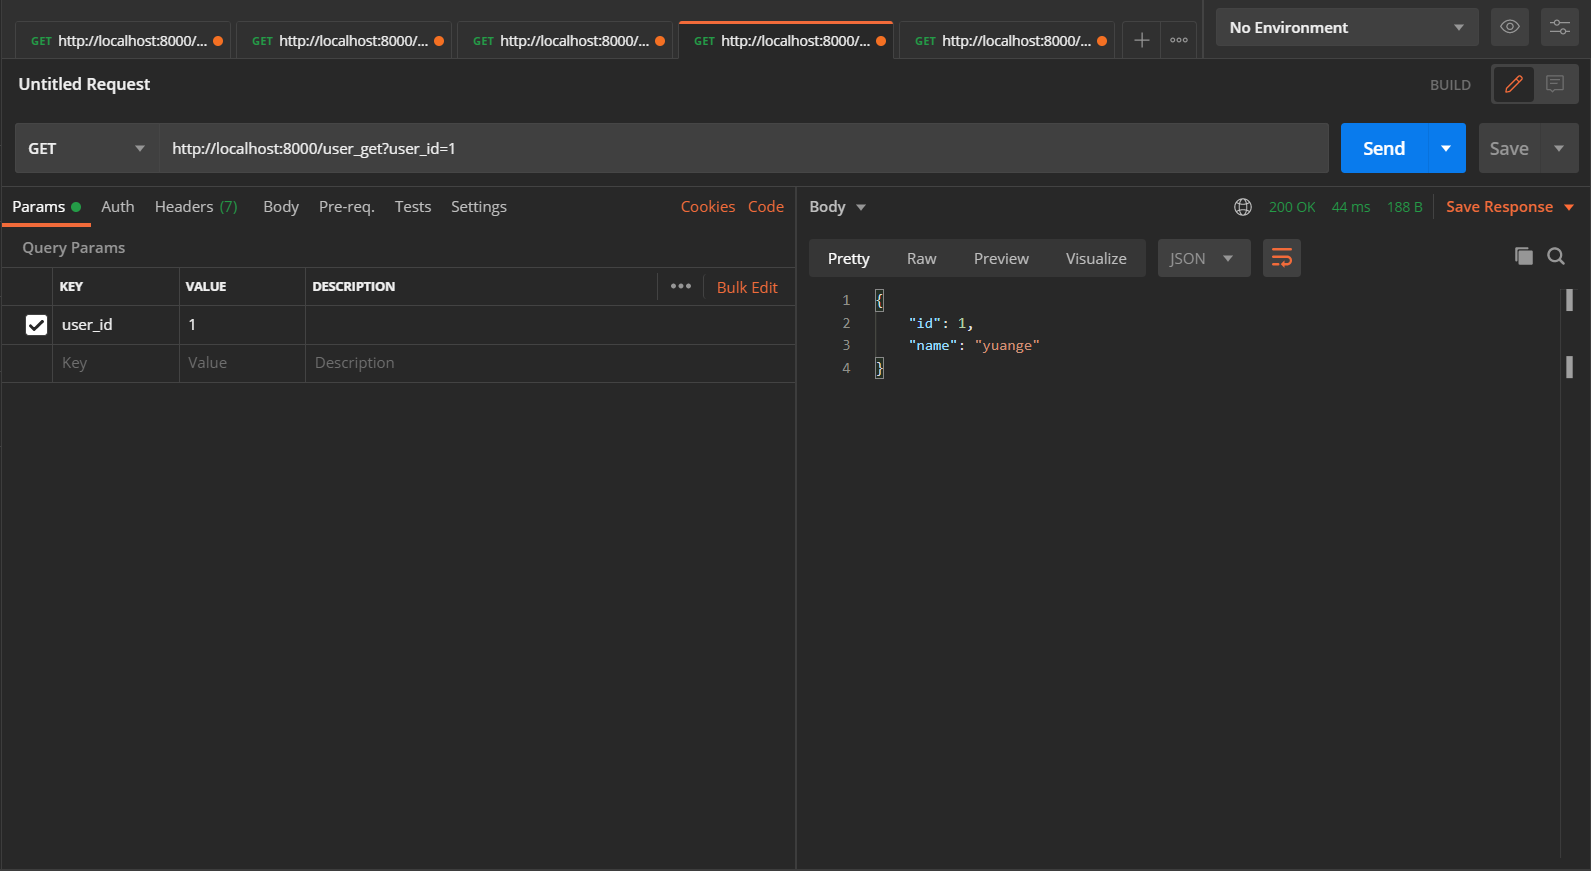Open the Tests tab
1591x871 pixels.
coord(413,207)
